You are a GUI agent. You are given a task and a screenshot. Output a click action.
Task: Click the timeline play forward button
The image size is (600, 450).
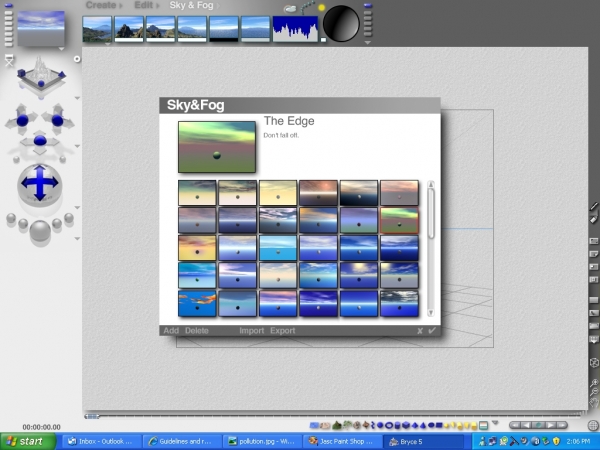[550, 425]
